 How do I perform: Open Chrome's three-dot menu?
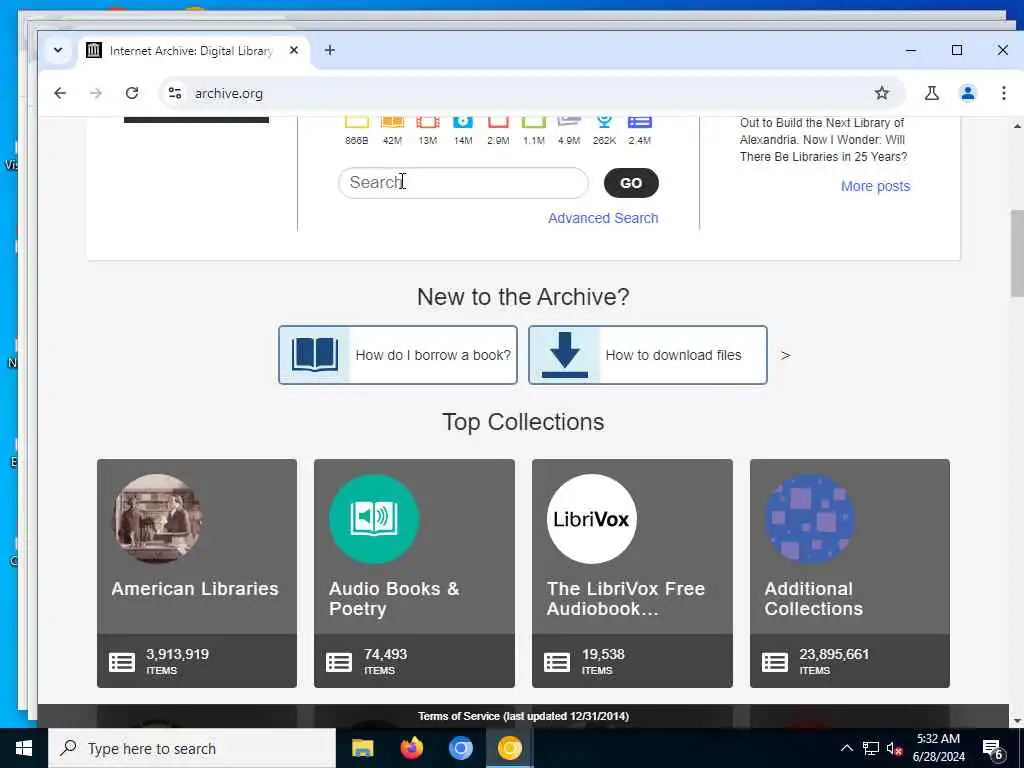[1004, 93]
